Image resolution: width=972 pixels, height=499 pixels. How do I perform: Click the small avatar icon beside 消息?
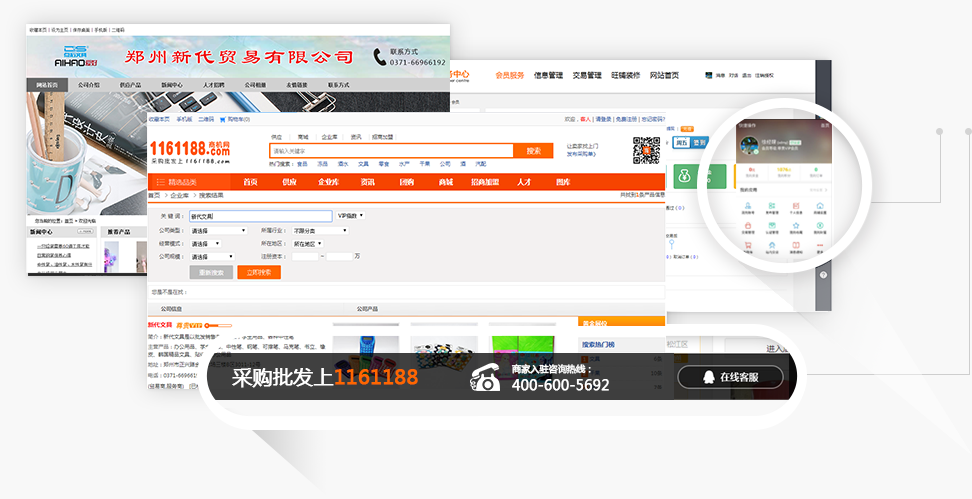[709, 75]
